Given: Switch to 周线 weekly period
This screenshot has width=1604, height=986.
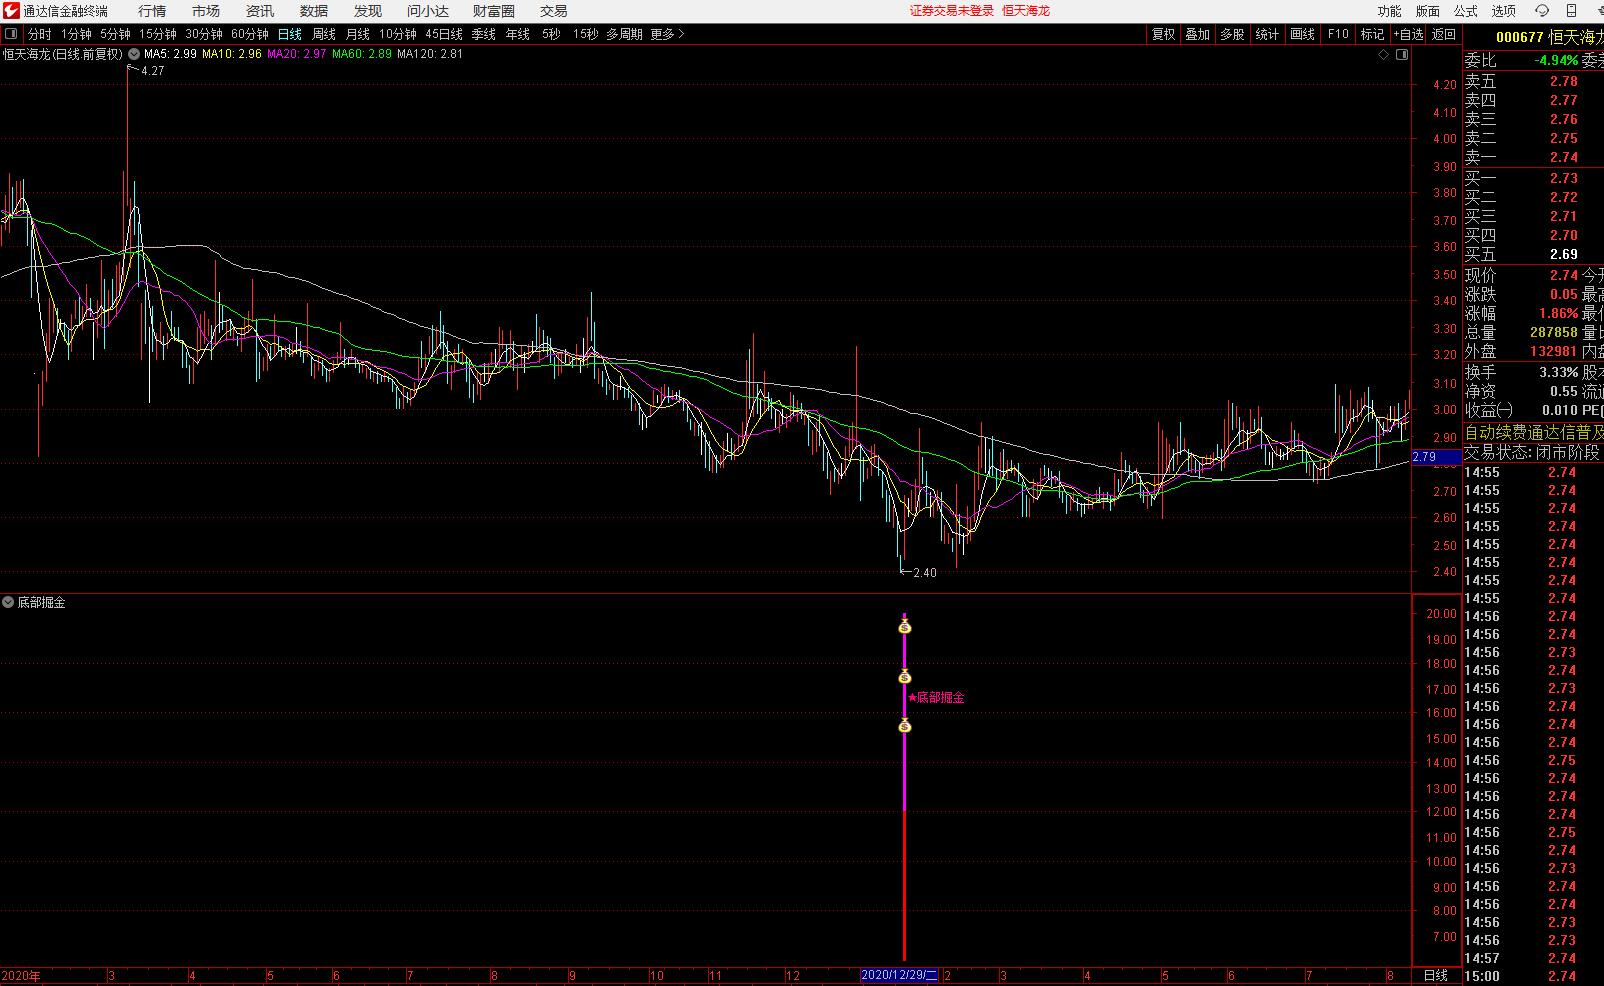Looking at the screenshot, I should coord(323,34).
